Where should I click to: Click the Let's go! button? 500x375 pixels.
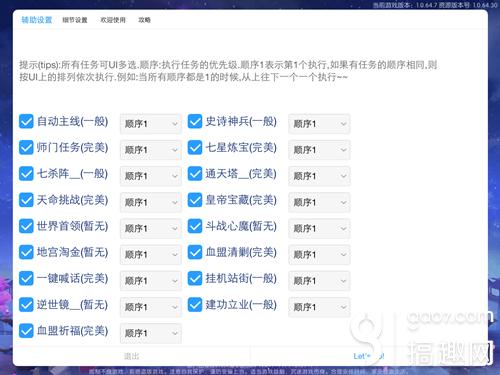pyautogui.click(x=369, y=356)
